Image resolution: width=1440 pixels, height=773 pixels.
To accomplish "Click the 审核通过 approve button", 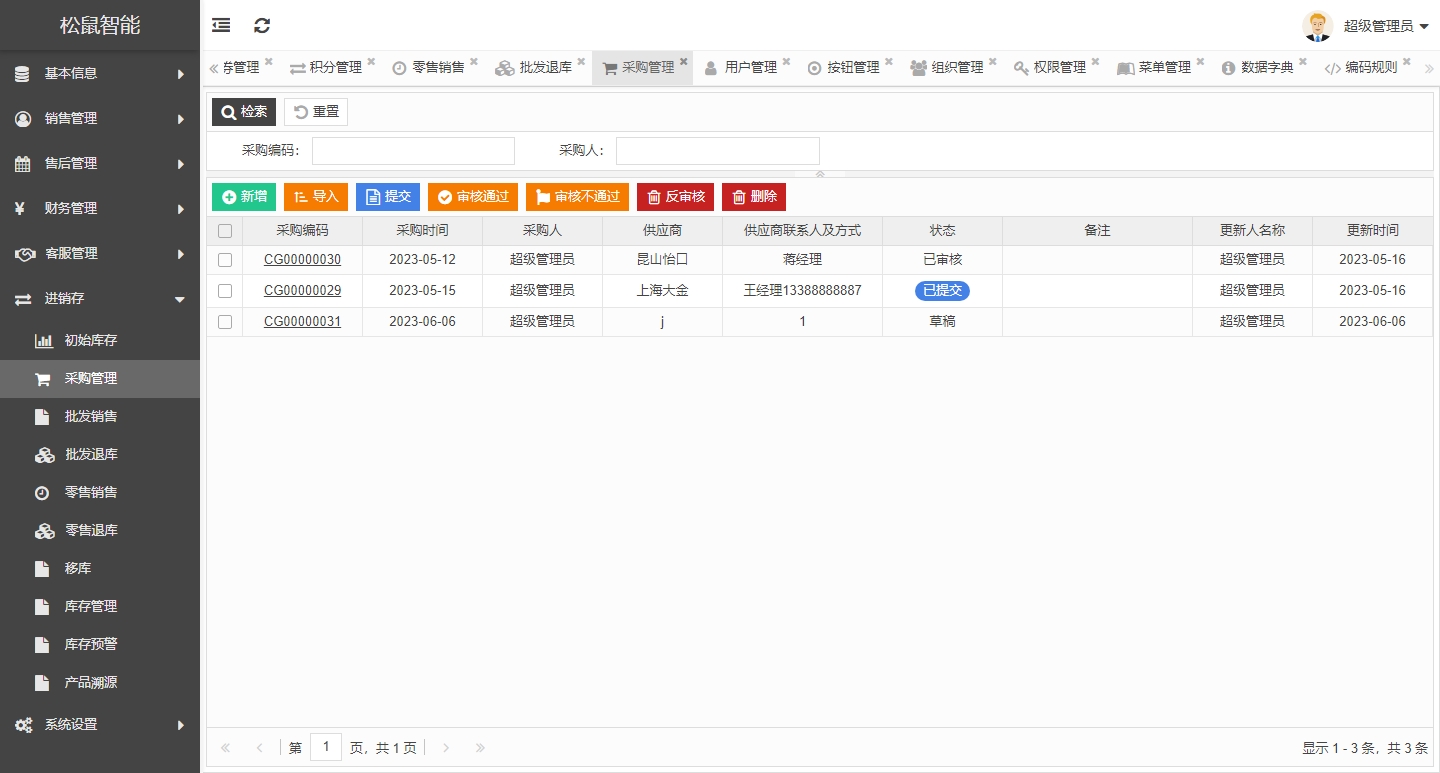I will 473,197.
